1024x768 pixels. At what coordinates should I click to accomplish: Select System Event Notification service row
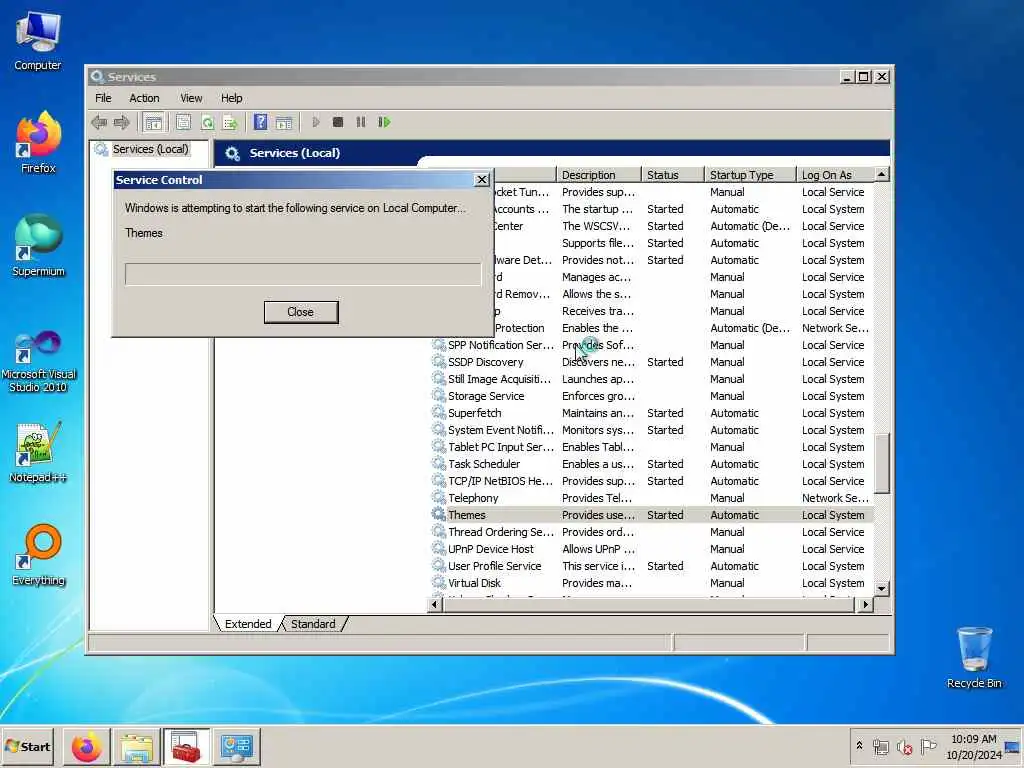pyautogui.click(x=651, y=430)
